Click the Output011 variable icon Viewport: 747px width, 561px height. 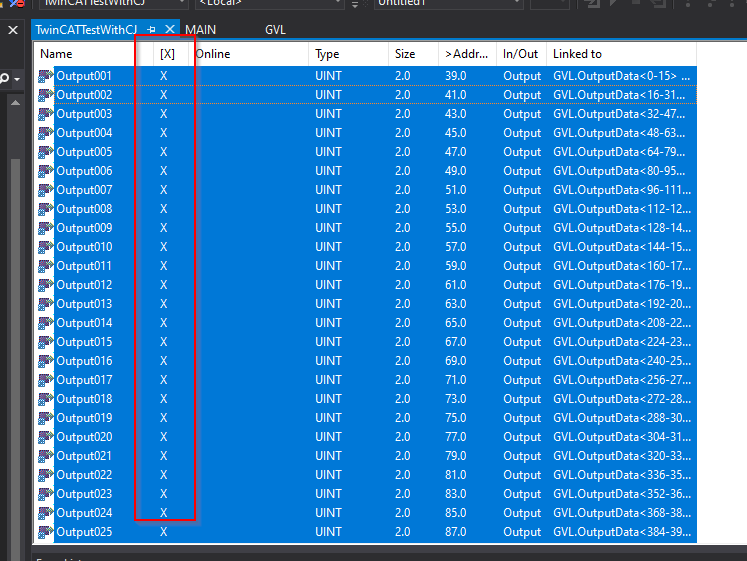[46, 266]
